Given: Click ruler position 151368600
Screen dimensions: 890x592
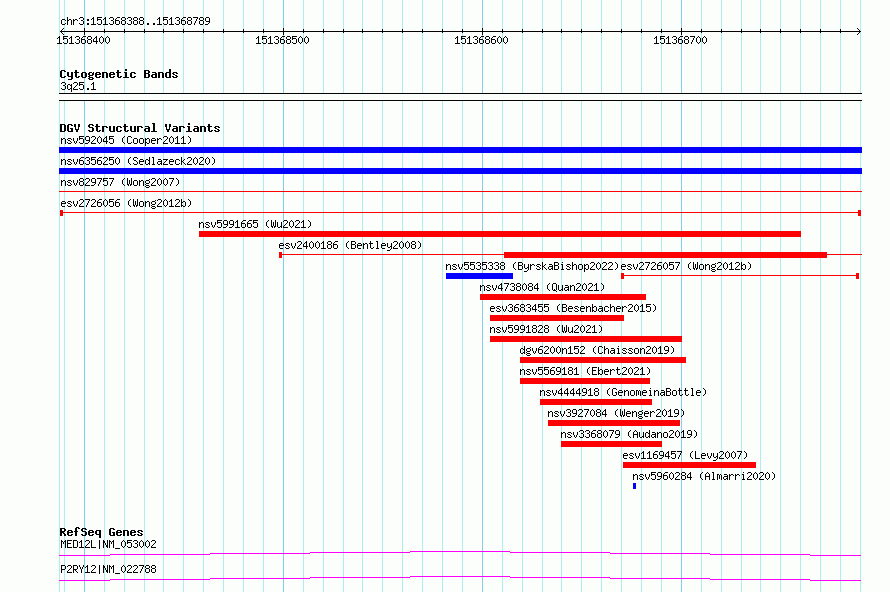Looking at the screenshot, I should point(481,40).
